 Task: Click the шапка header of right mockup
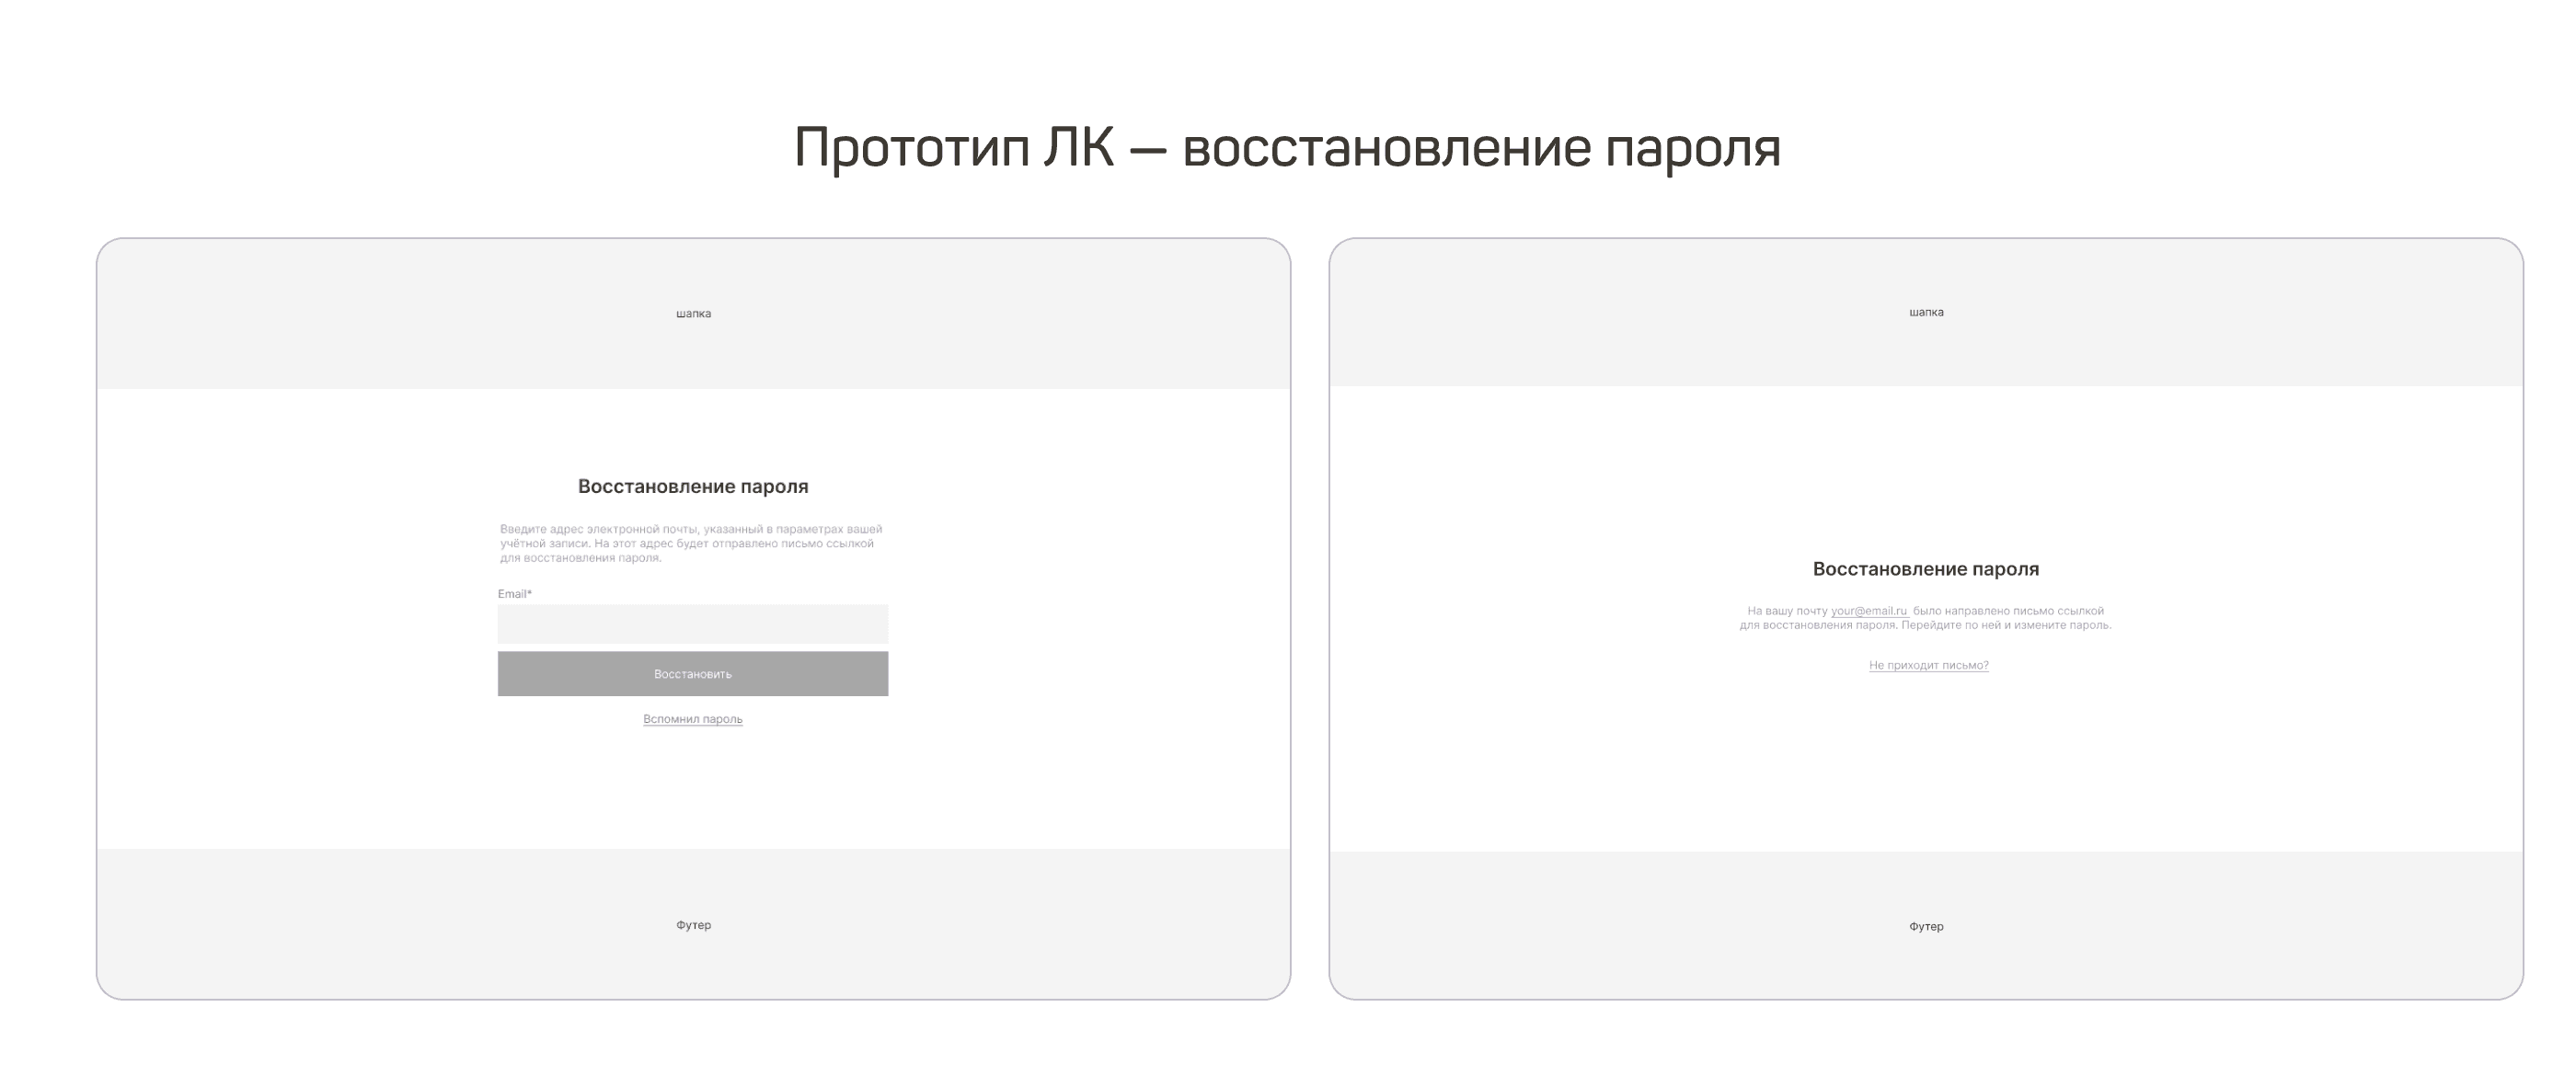tap(1926, 312)
